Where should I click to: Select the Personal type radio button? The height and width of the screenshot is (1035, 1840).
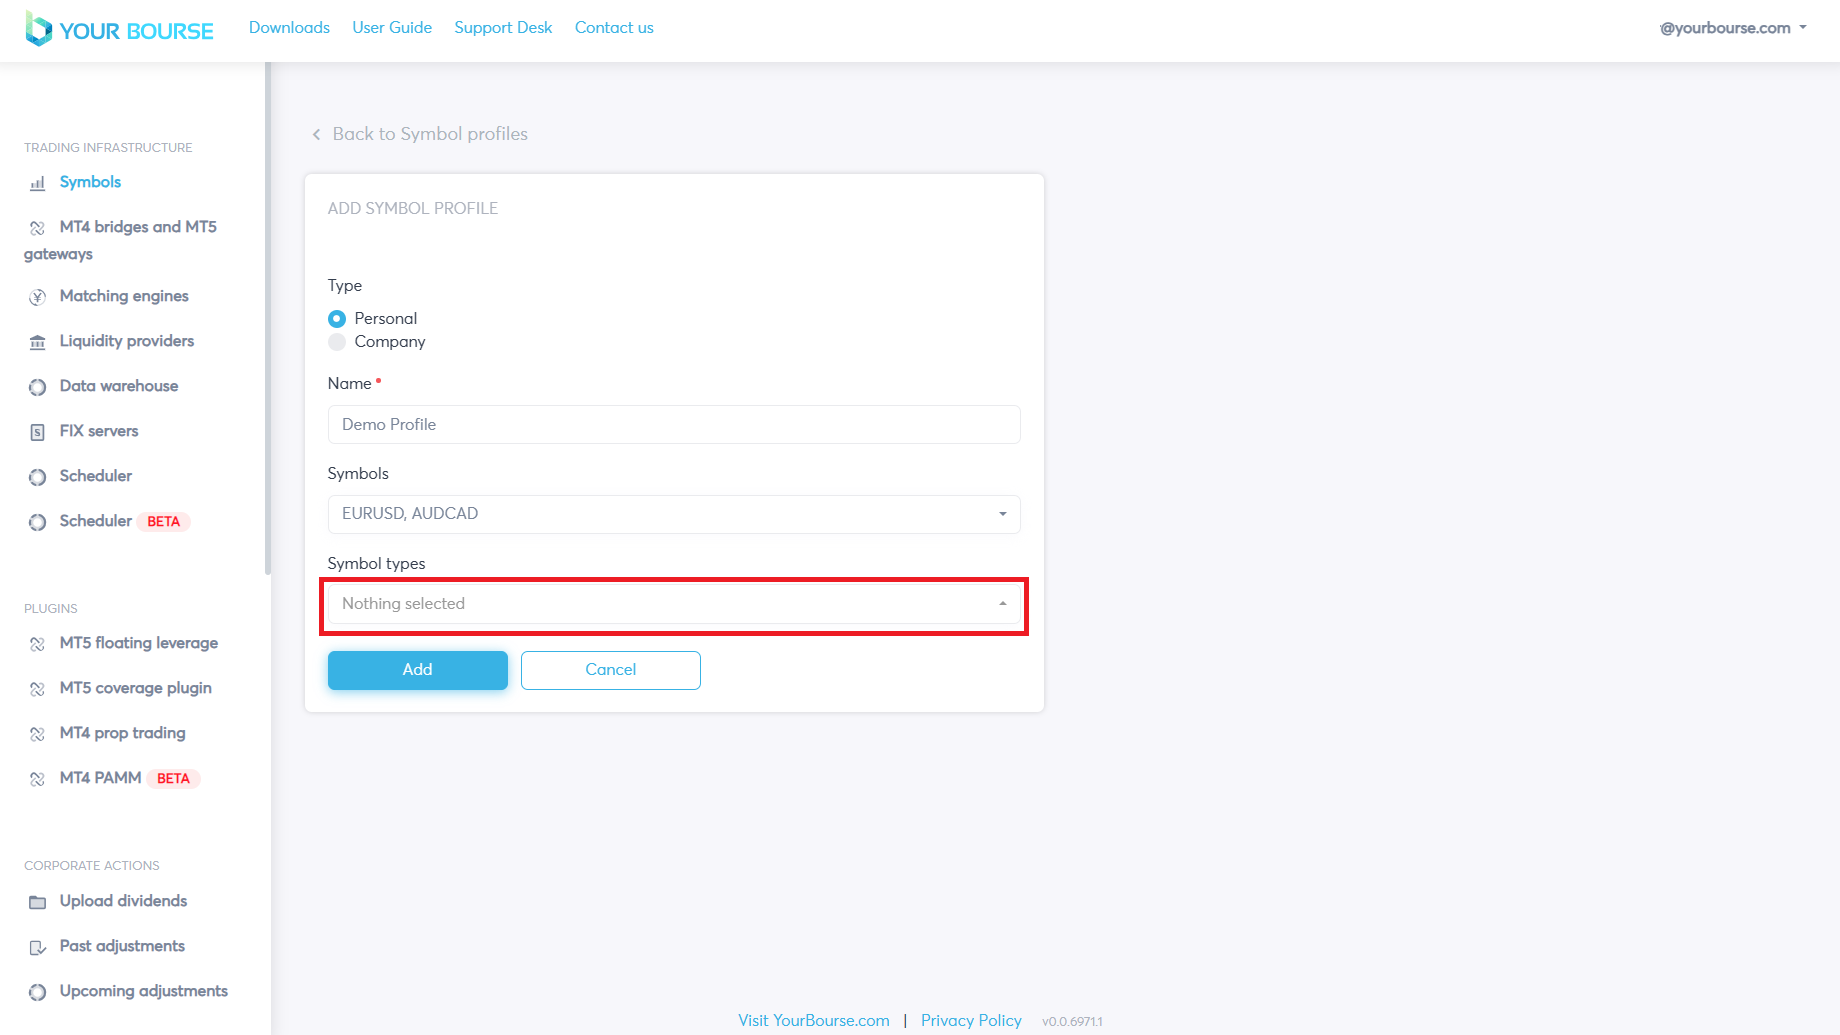[337, 318]
